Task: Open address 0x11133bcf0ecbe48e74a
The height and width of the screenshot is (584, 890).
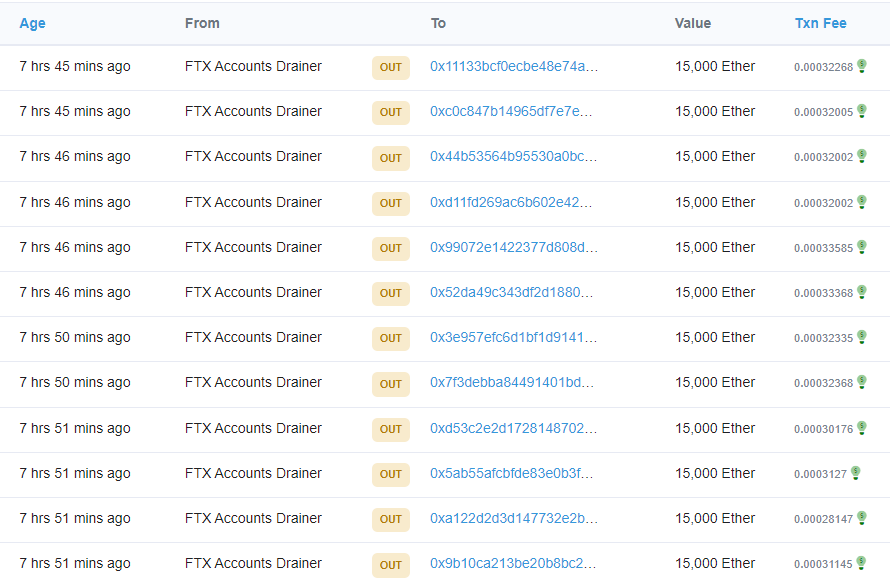Action: (511, 66)
